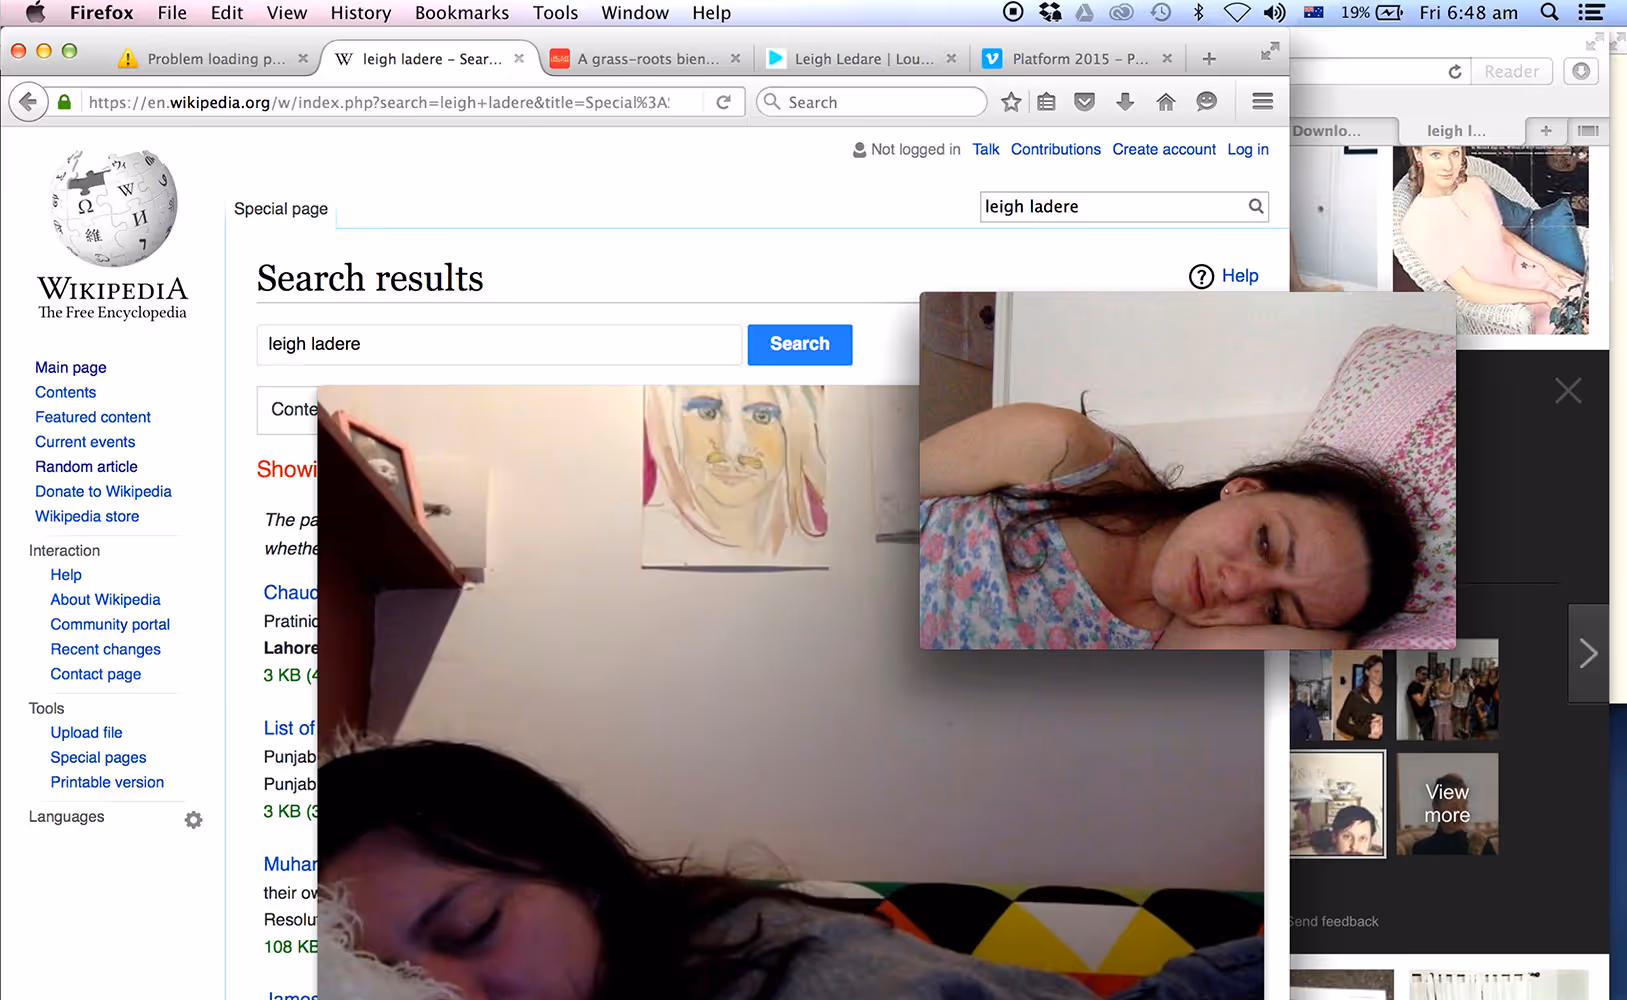Click the Help link beside Search results
The height and width of the screenshot is (1000, 1627).
(1240, 276)
